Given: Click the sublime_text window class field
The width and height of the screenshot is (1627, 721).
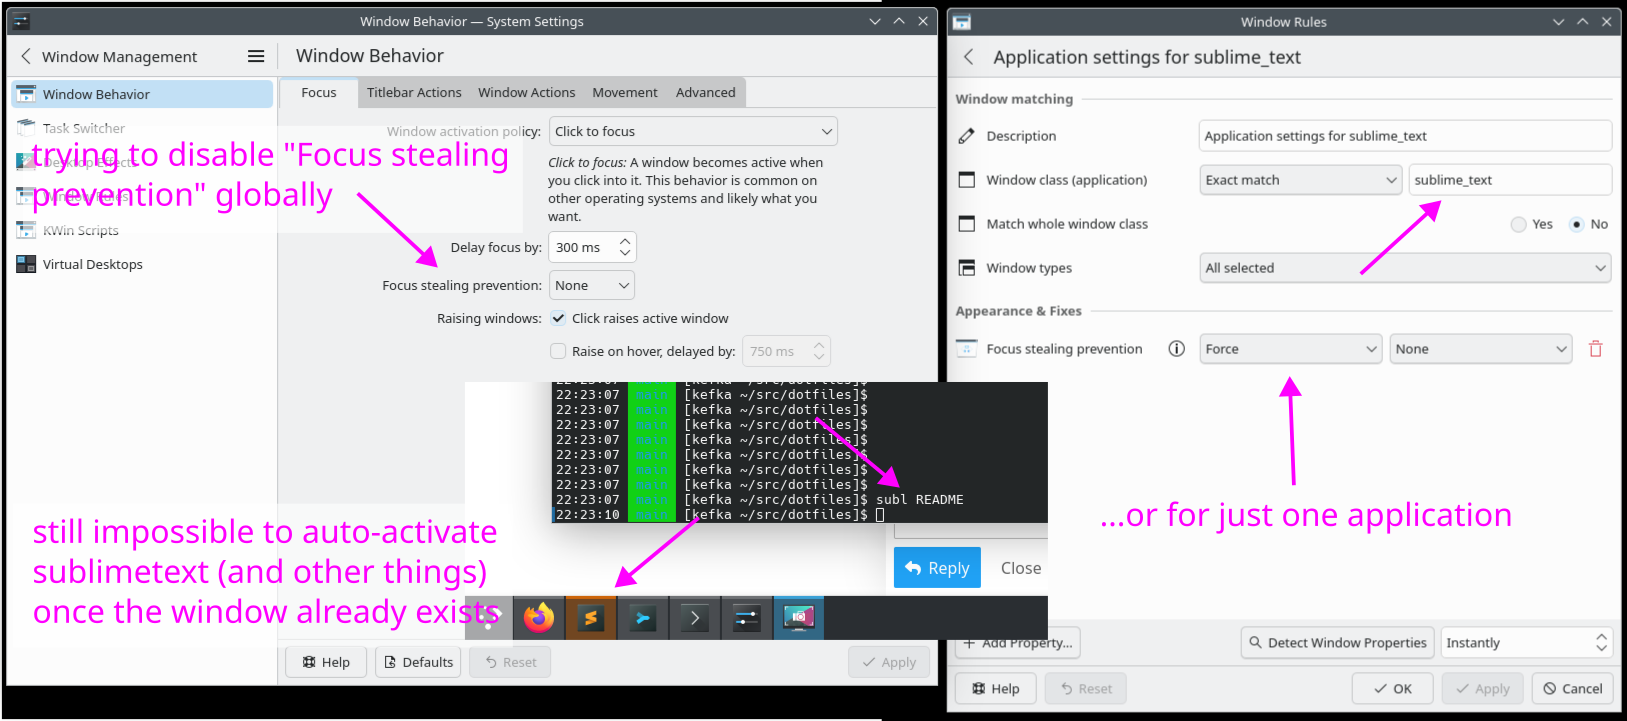Looking at the screenshot, I should [1510, 180].
